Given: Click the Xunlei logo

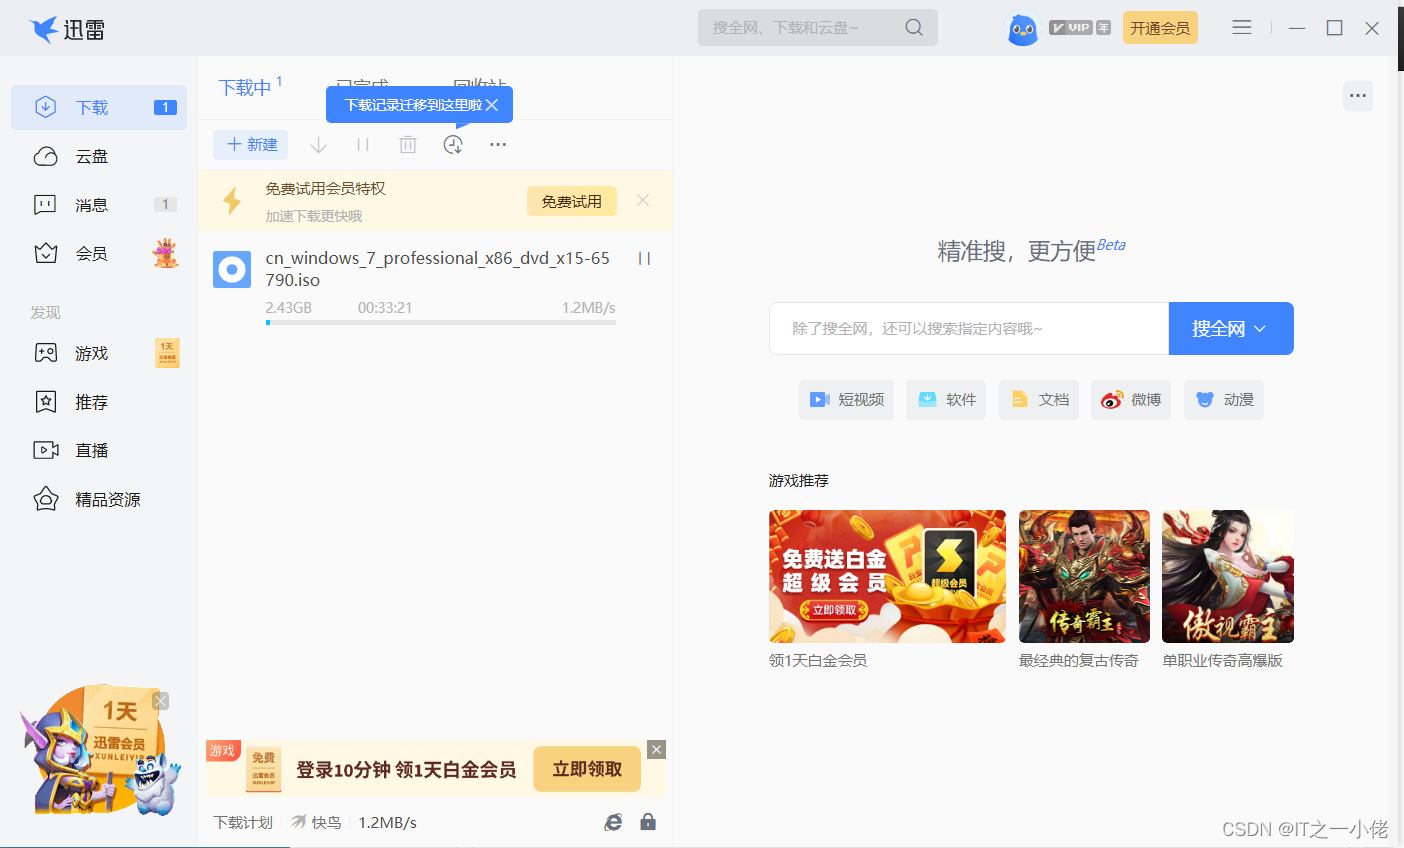Looking at the screenshot, I should tap(67, 30).
